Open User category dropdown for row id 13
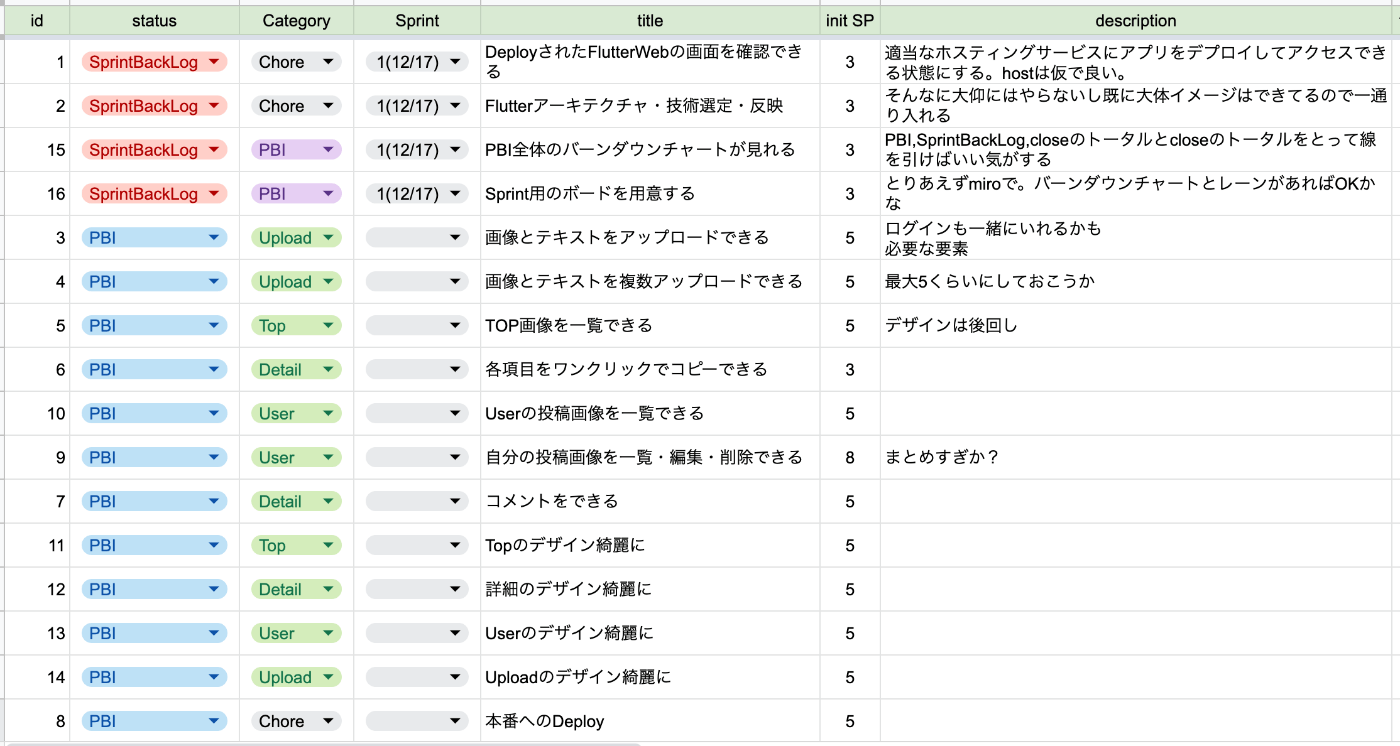Screen dimensions: 1400x746 296,634
